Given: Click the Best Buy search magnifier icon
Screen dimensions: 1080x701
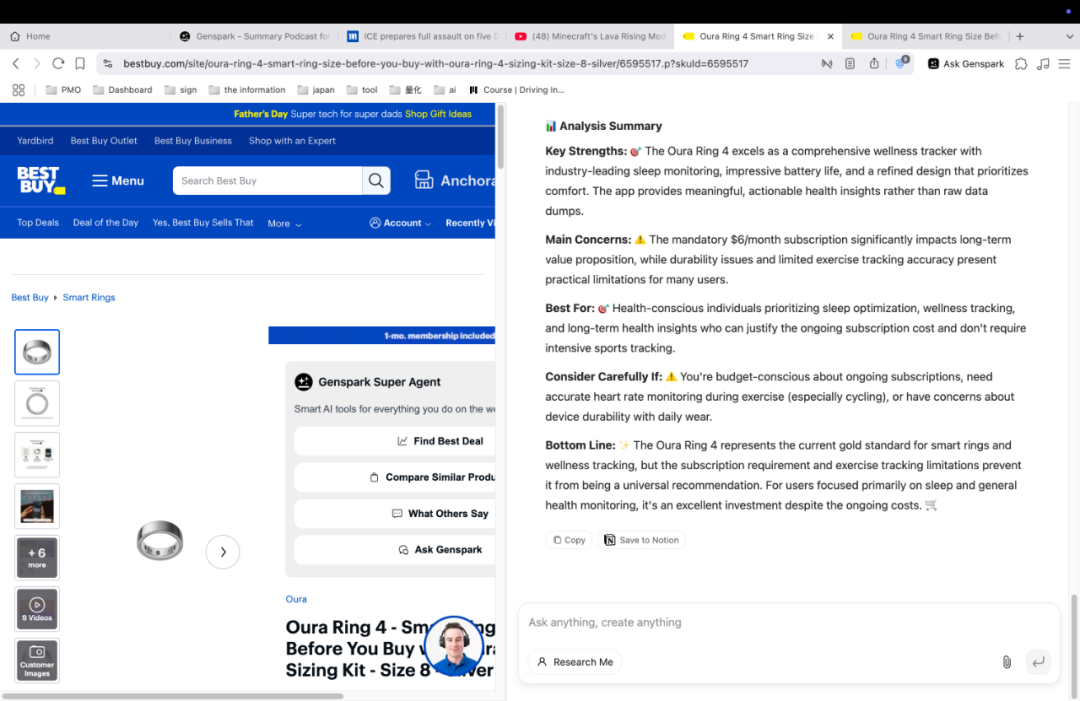Looking at the screenshot, I should tap(376, 181).
